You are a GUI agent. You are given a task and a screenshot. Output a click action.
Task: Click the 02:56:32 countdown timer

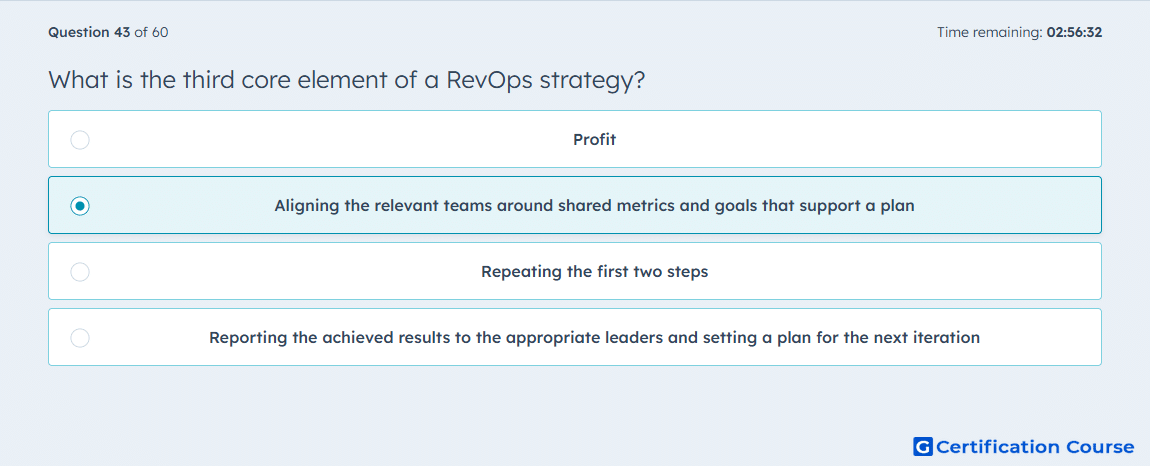[x=1074, y=32]
